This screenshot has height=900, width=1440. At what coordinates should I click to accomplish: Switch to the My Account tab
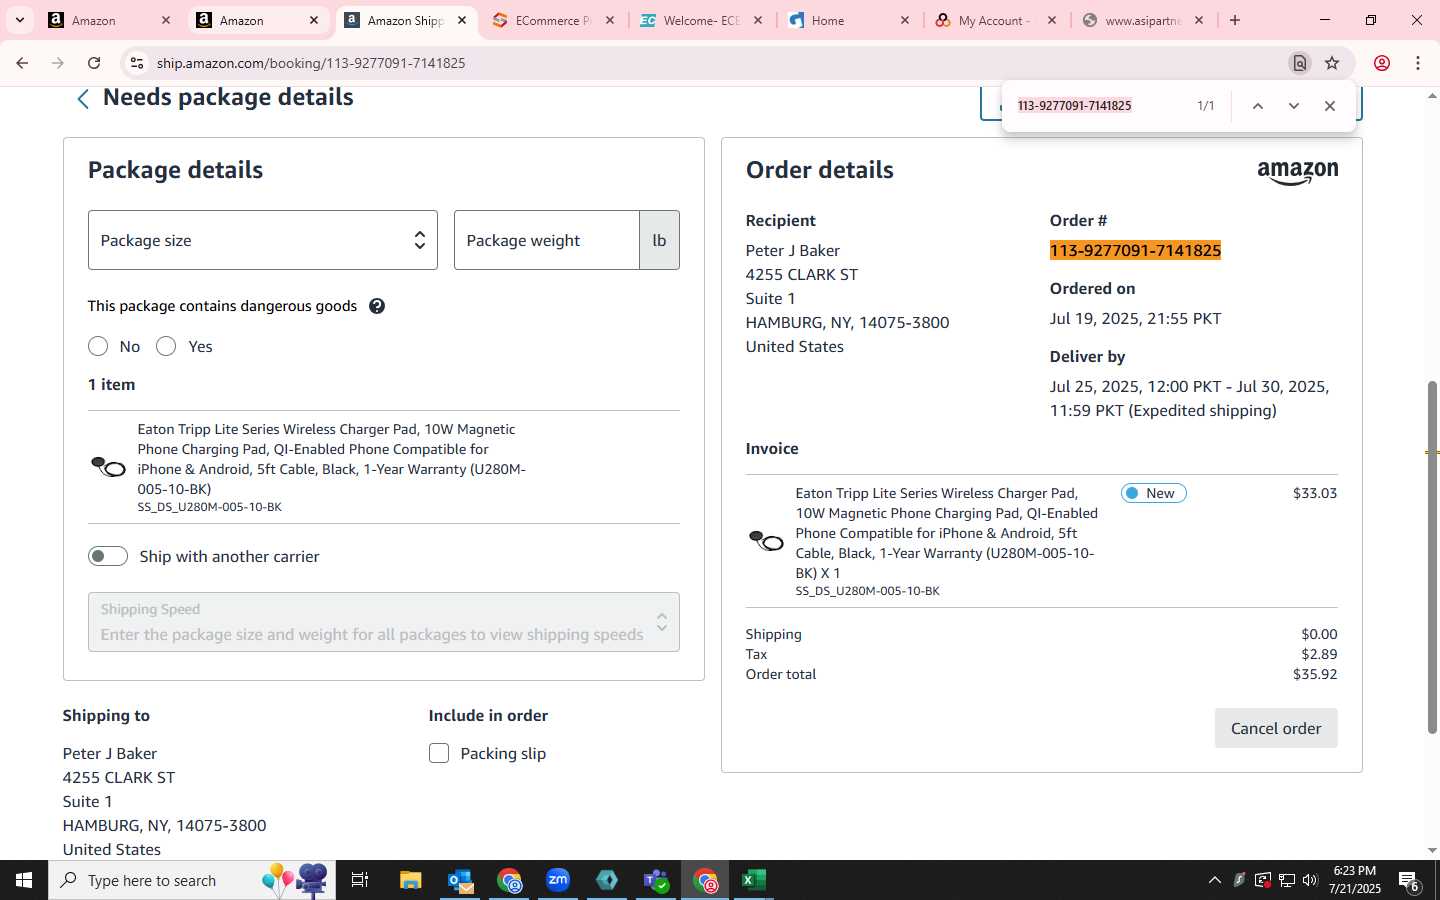point(997,20)
